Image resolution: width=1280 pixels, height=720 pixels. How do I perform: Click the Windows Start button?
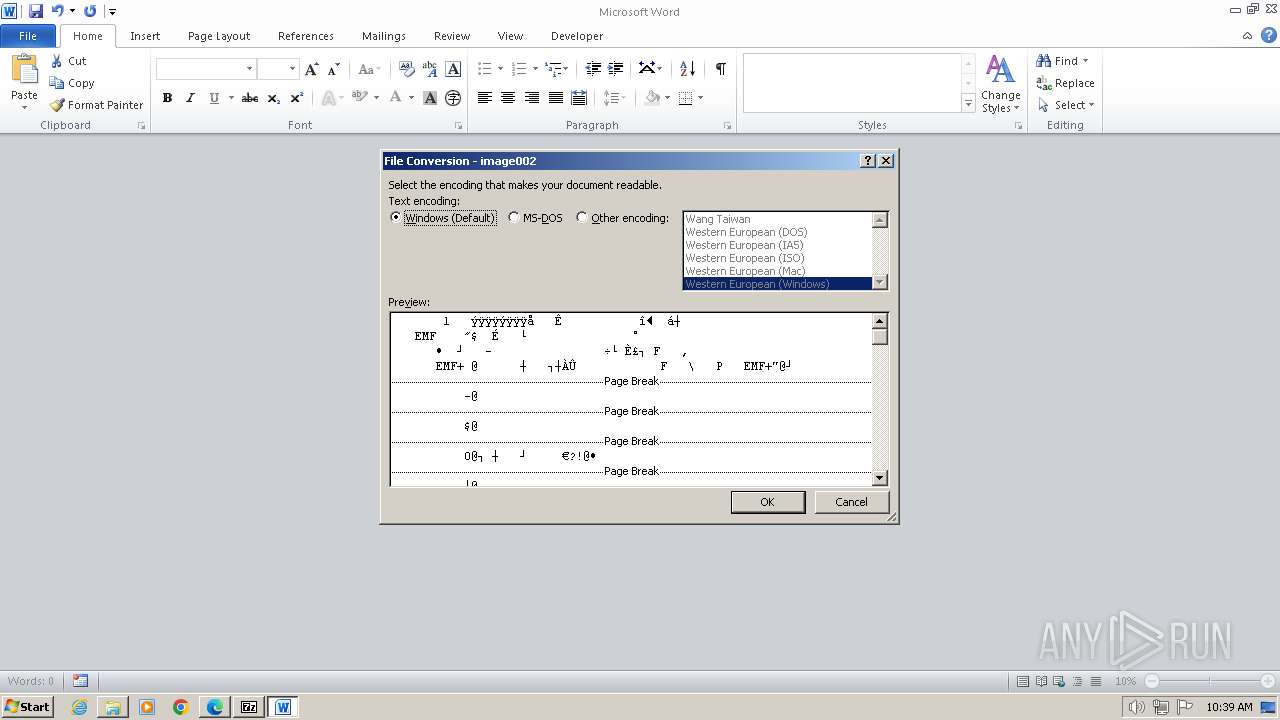(x=27, y=707)
